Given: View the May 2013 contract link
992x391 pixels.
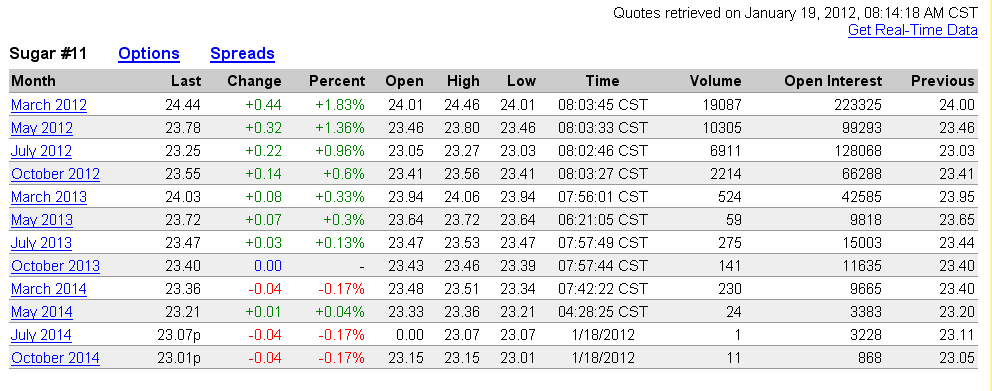Looking at the screenshot, I should 42,220.
